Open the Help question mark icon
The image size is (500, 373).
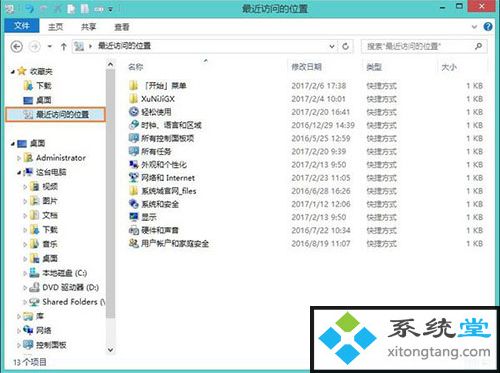point(488,27)
